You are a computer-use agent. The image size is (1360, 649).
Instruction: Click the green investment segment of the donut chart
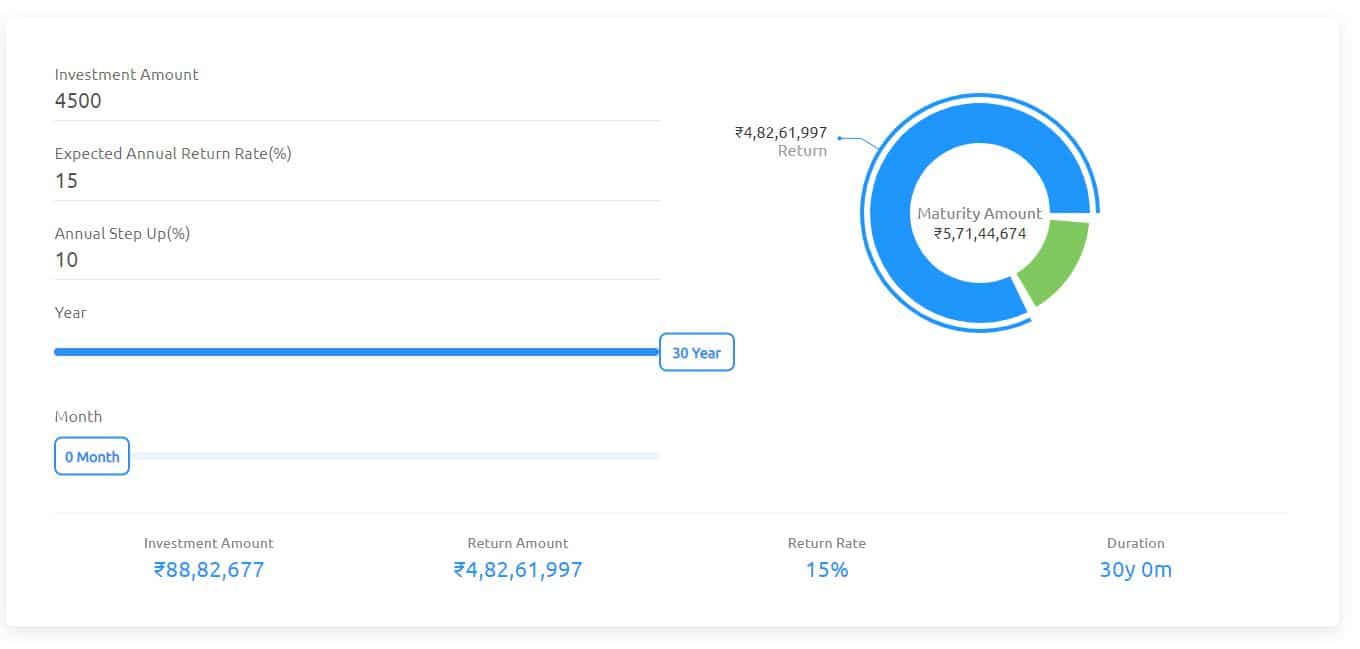(x=1057, y=260)
